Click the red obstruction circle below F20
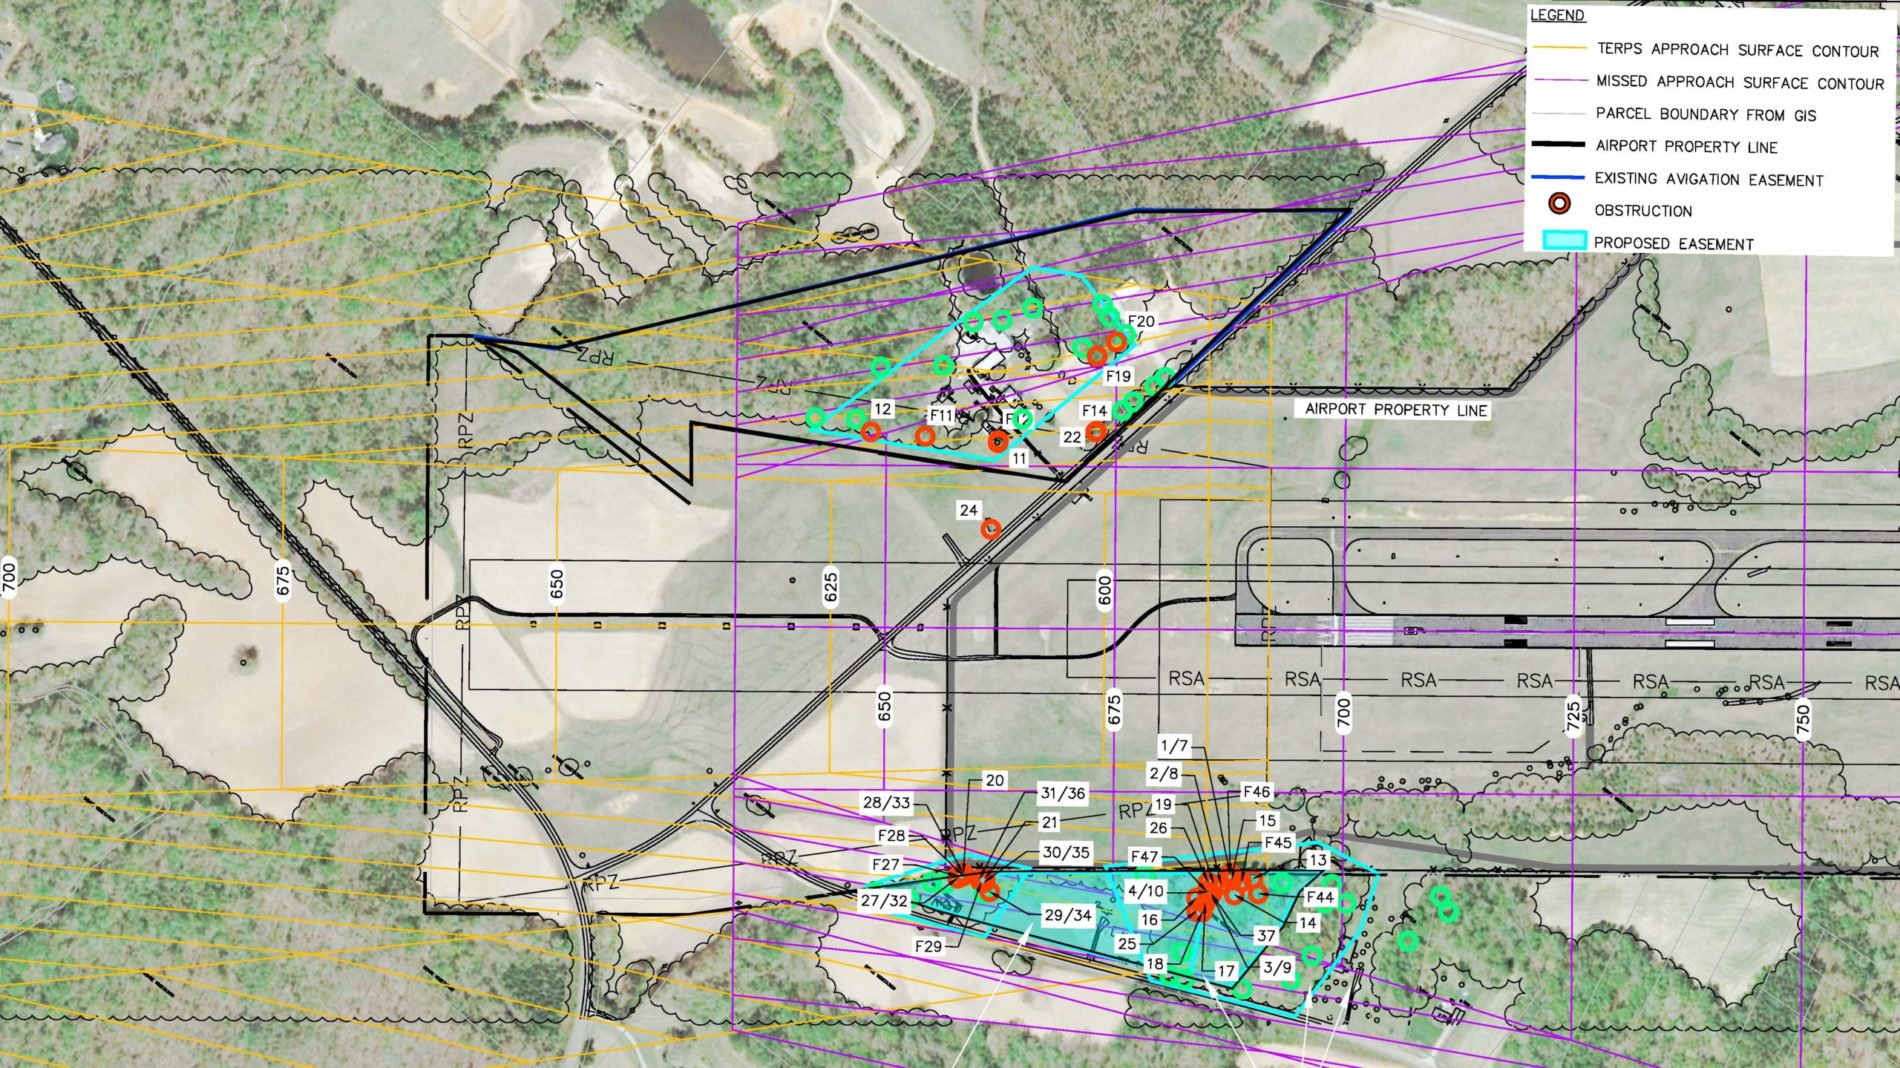The image size is (1900, 1068). pos(1116,343)
